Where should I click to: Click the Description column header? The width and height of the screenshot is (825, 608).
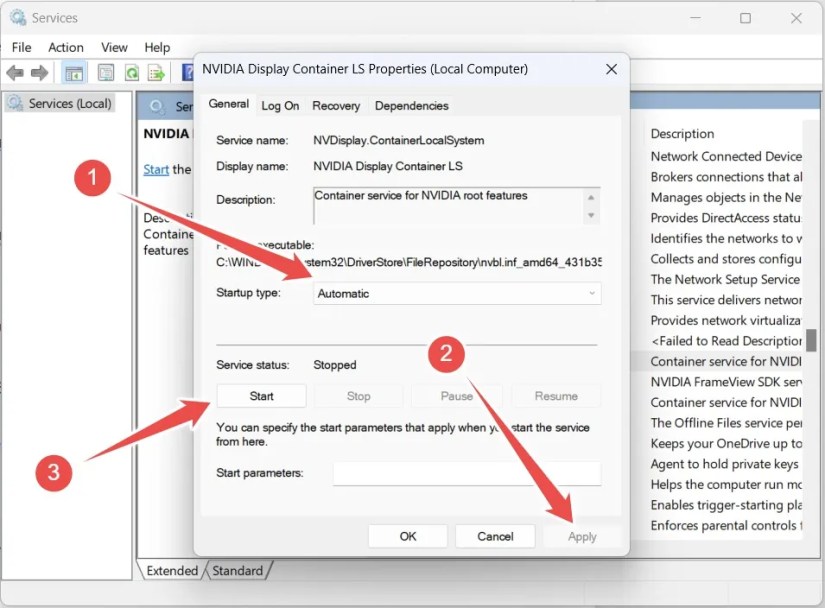pyautogui.click(x=682, y=134)
